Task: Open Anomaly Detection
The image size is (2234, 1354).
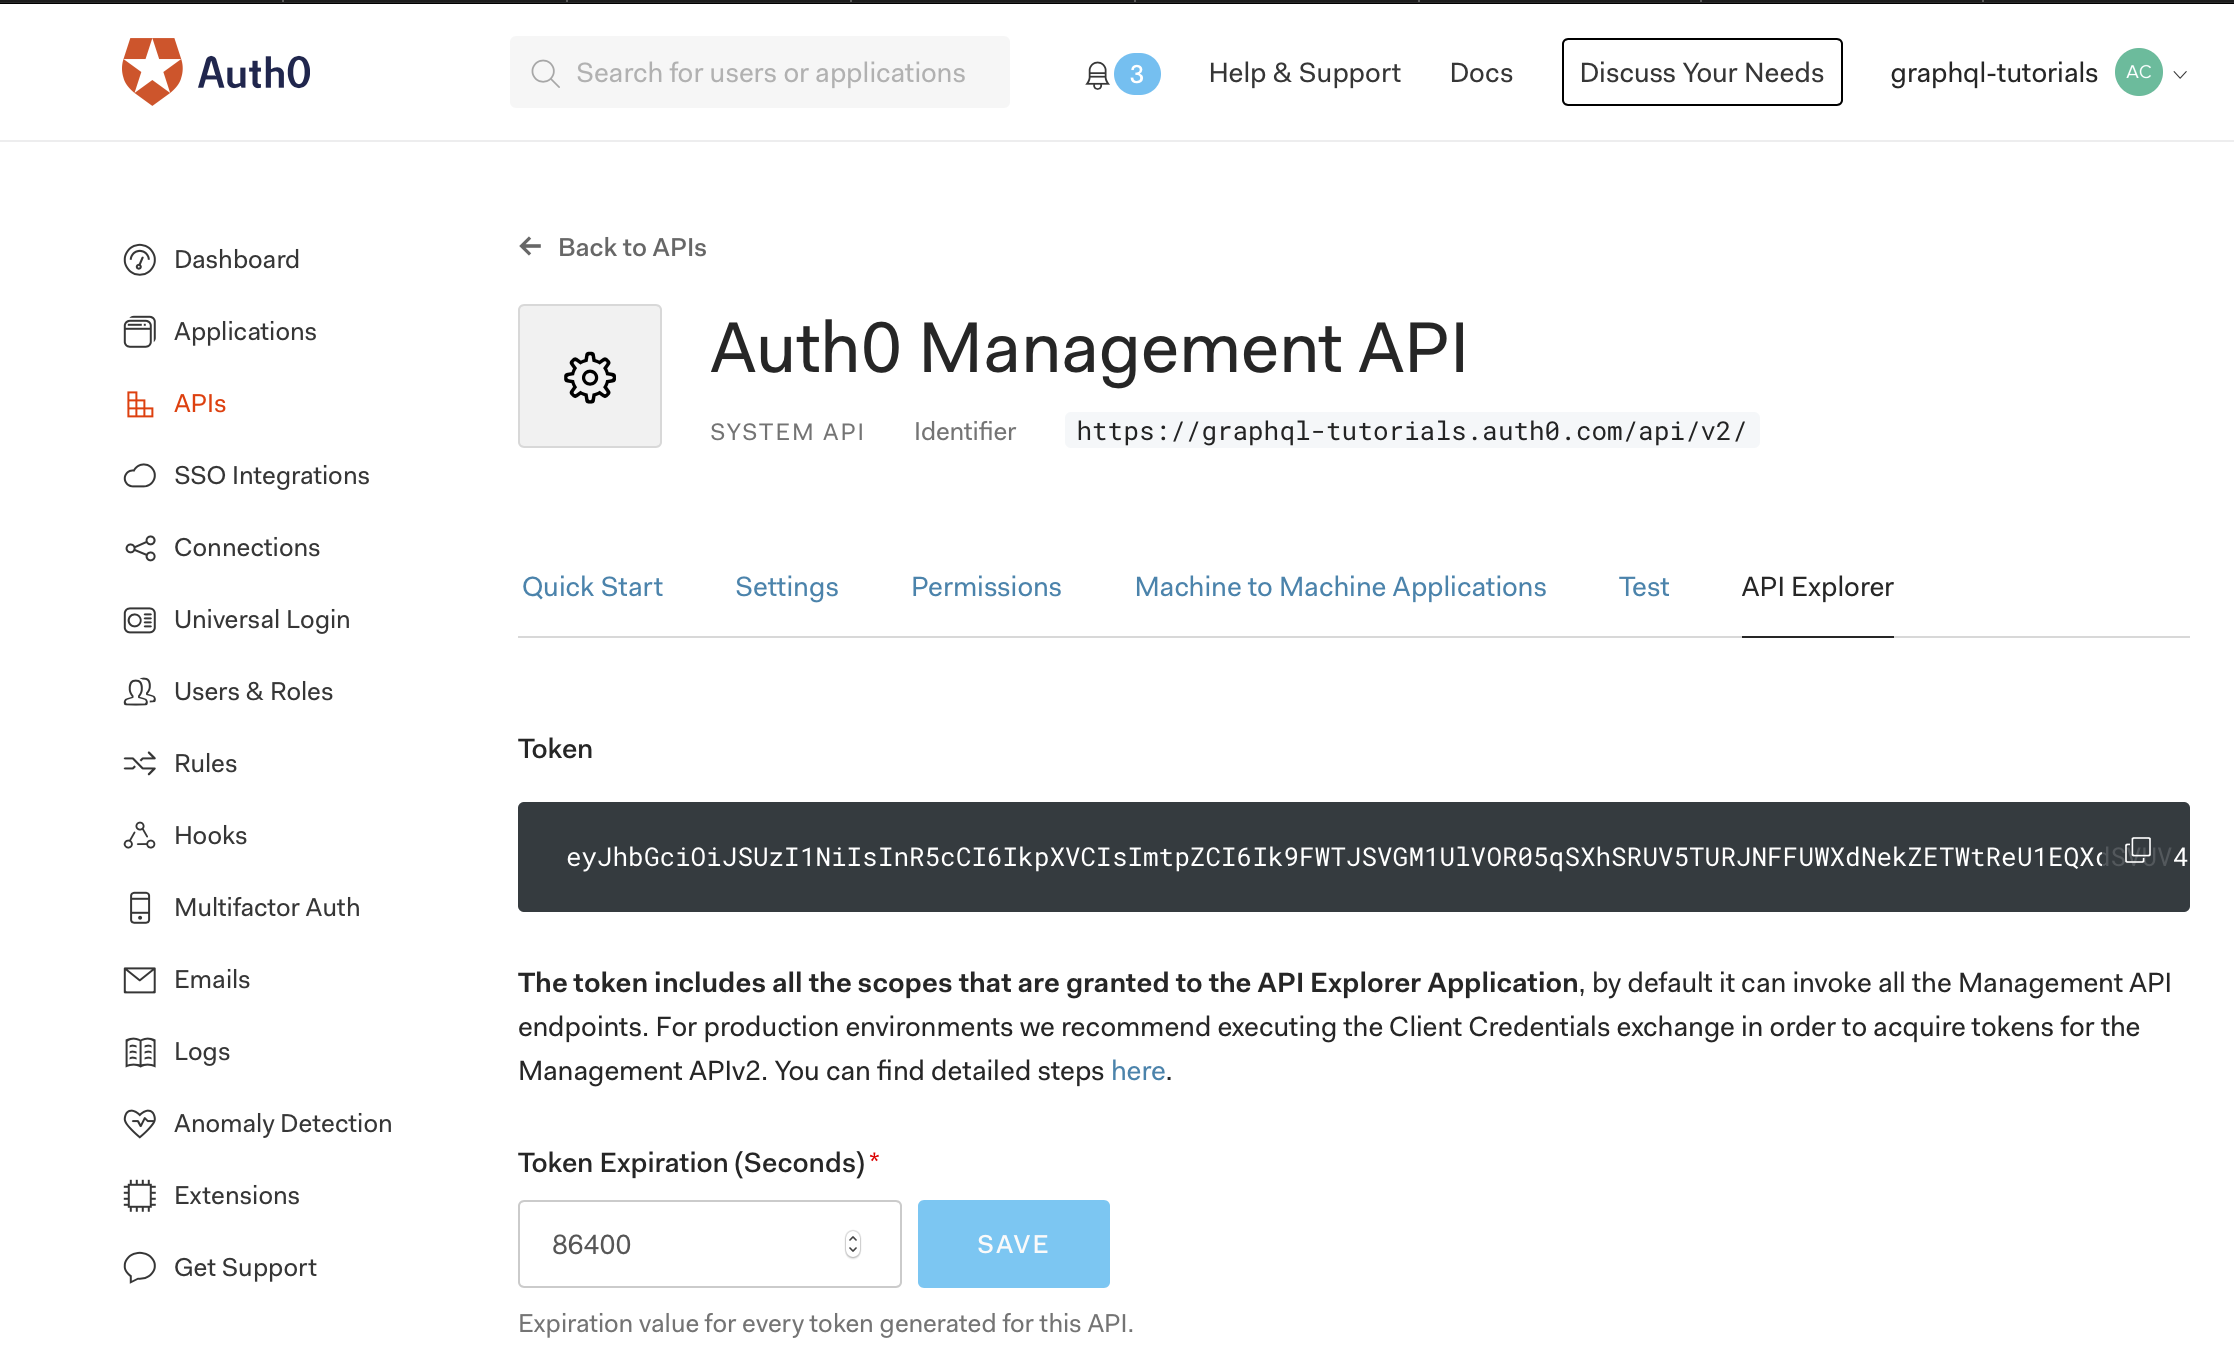Action: [283, 1123]
